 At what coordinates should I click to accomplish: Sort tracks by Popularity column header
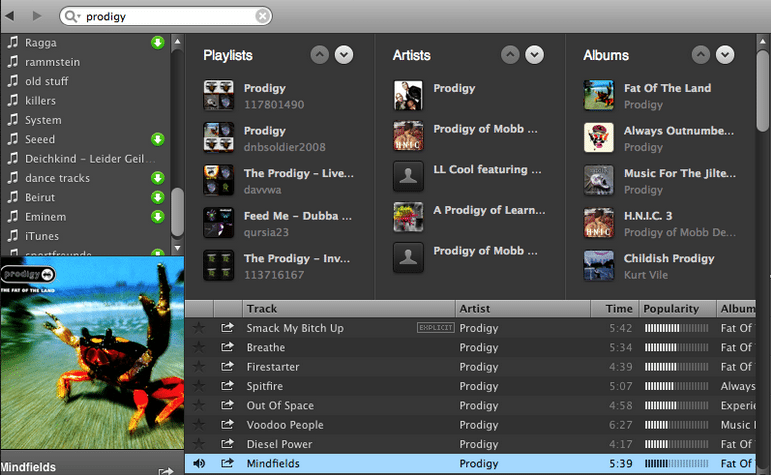pos(678,309)
